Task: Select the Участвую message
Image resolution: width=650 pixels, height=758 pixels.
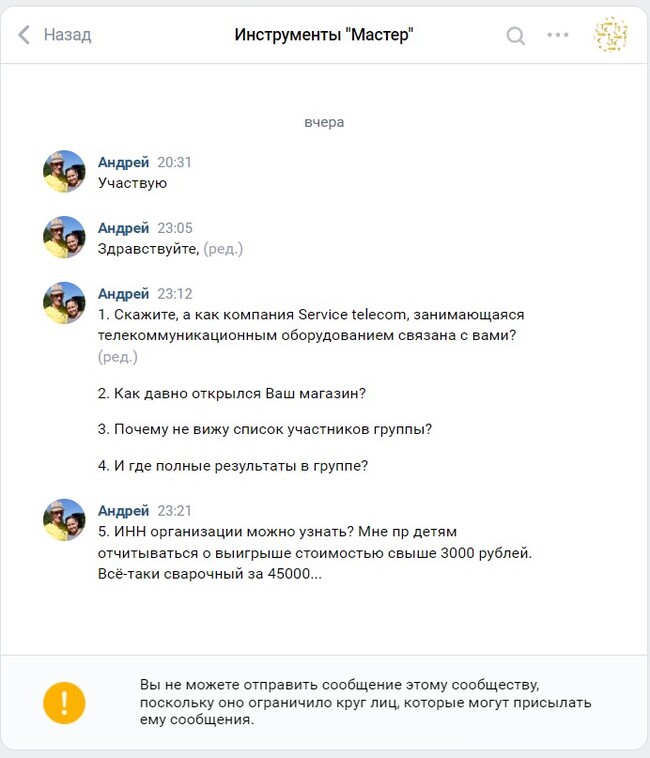Action: (x=132, y=183)
